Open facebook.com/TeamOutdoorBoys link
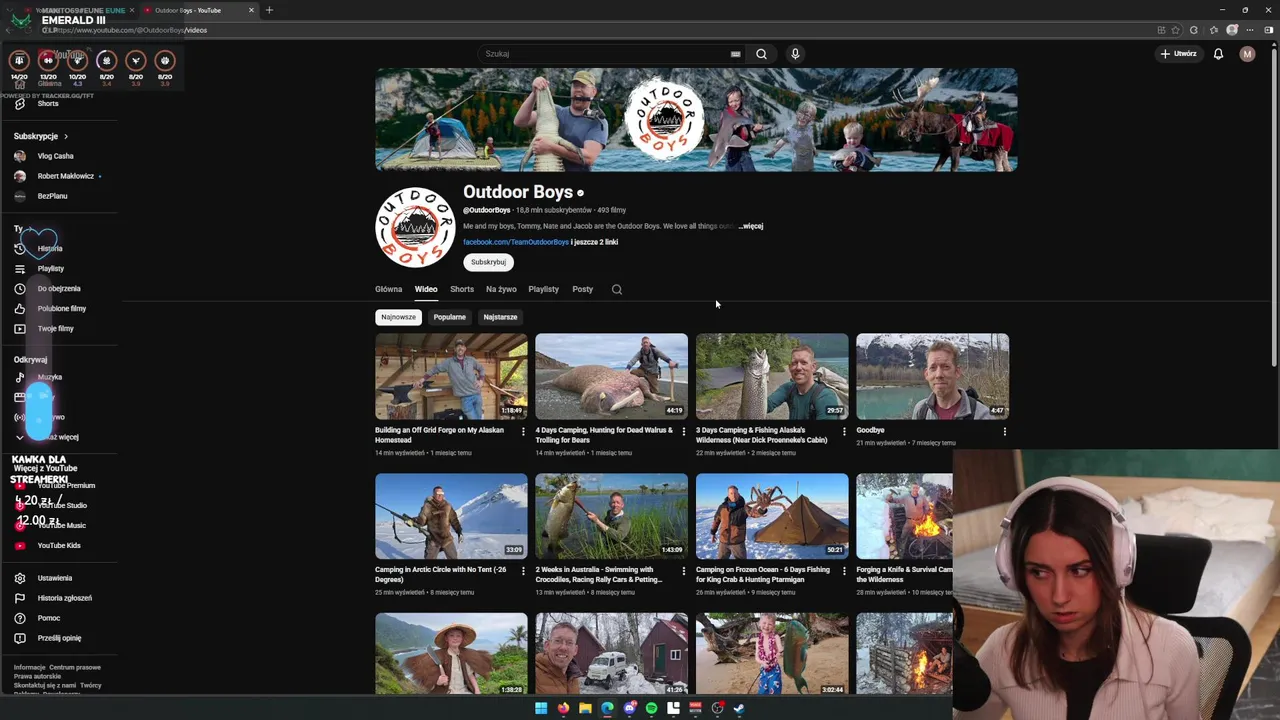 point(515,242)
